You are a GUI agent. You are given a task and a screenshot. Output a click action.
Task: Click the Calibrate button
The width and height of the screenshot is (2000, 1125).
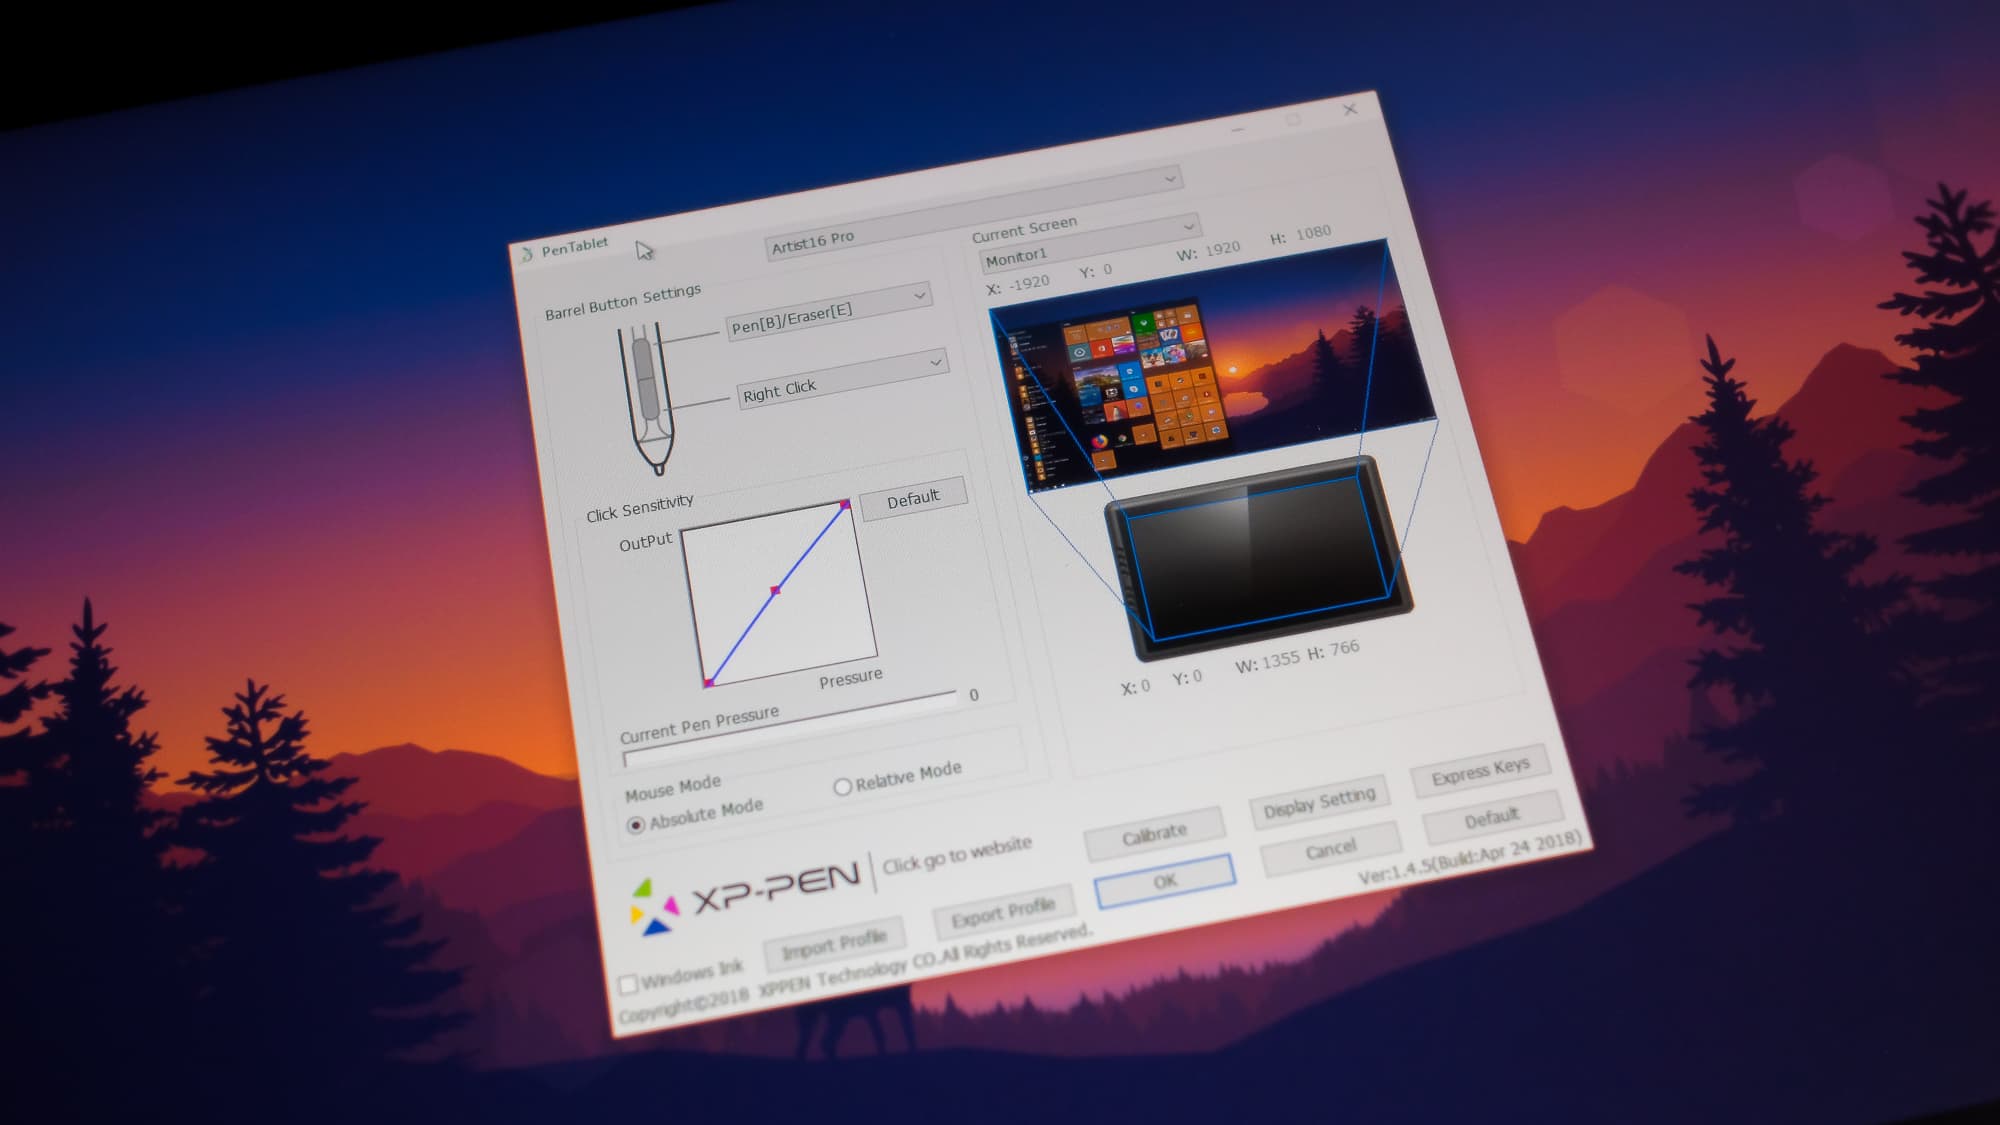tap(1154, 834)
